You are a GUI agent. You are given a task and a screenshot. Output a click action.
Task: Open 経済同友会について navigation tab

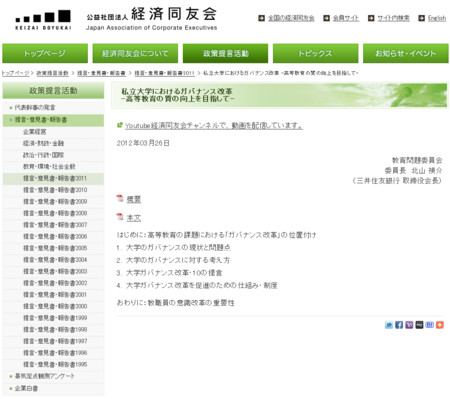tap(135, 53)
